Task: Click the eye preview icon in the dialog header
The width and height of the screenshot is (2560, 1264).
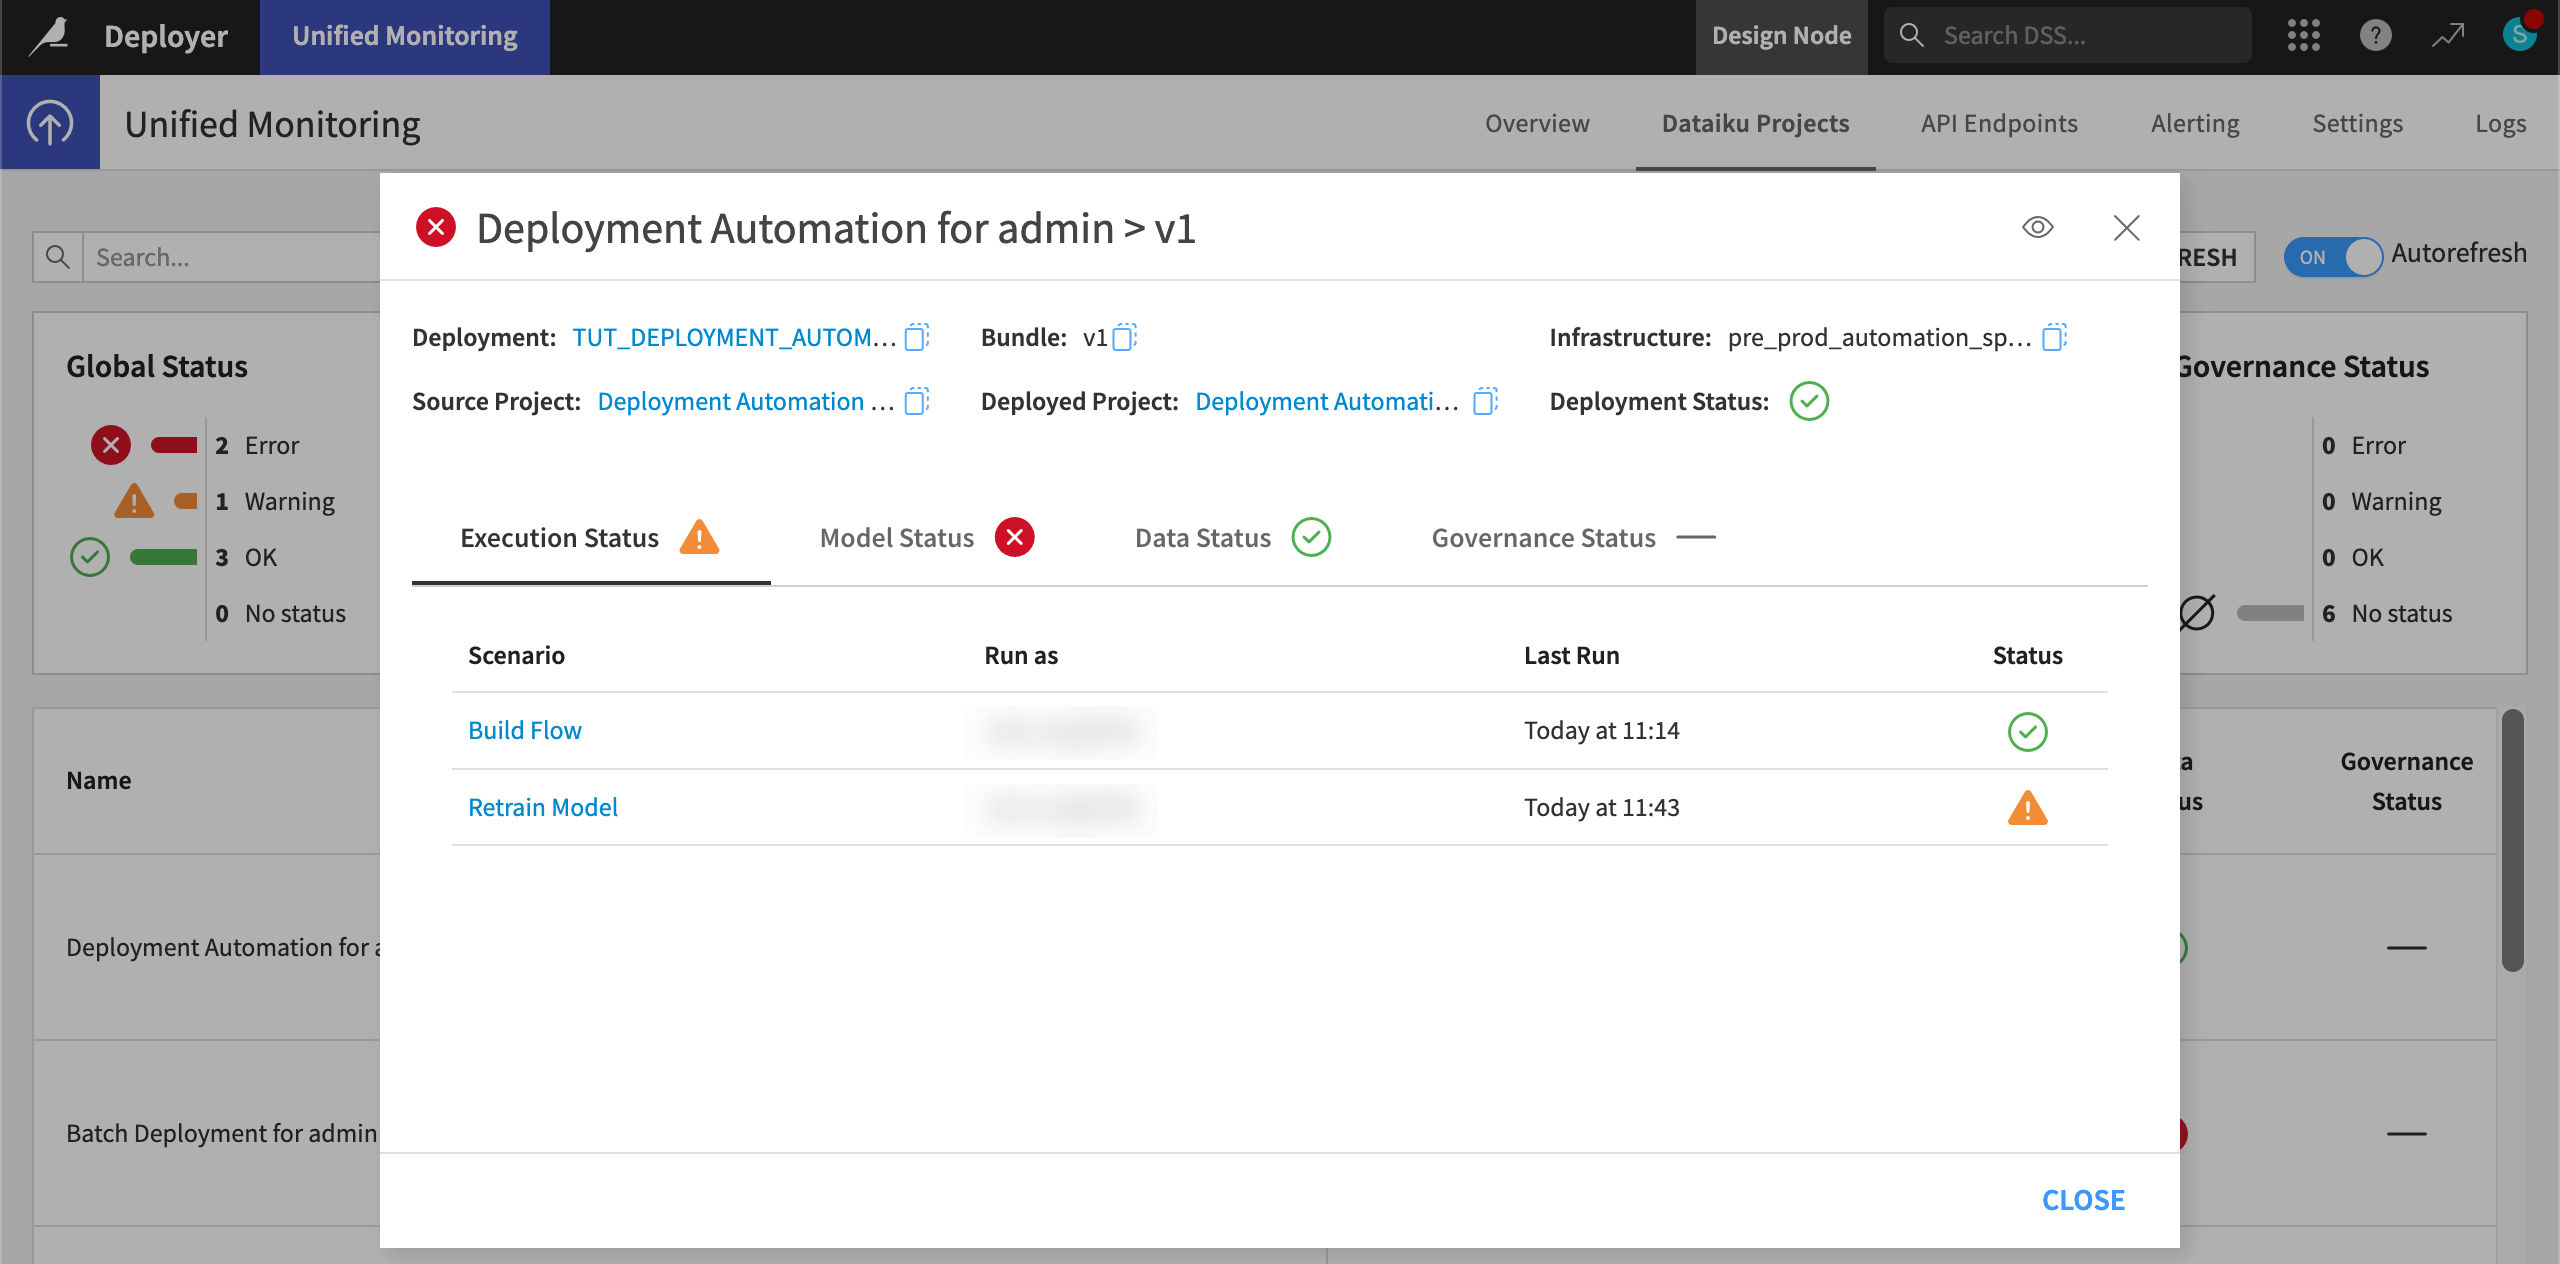Action: tap(2038, 227)
